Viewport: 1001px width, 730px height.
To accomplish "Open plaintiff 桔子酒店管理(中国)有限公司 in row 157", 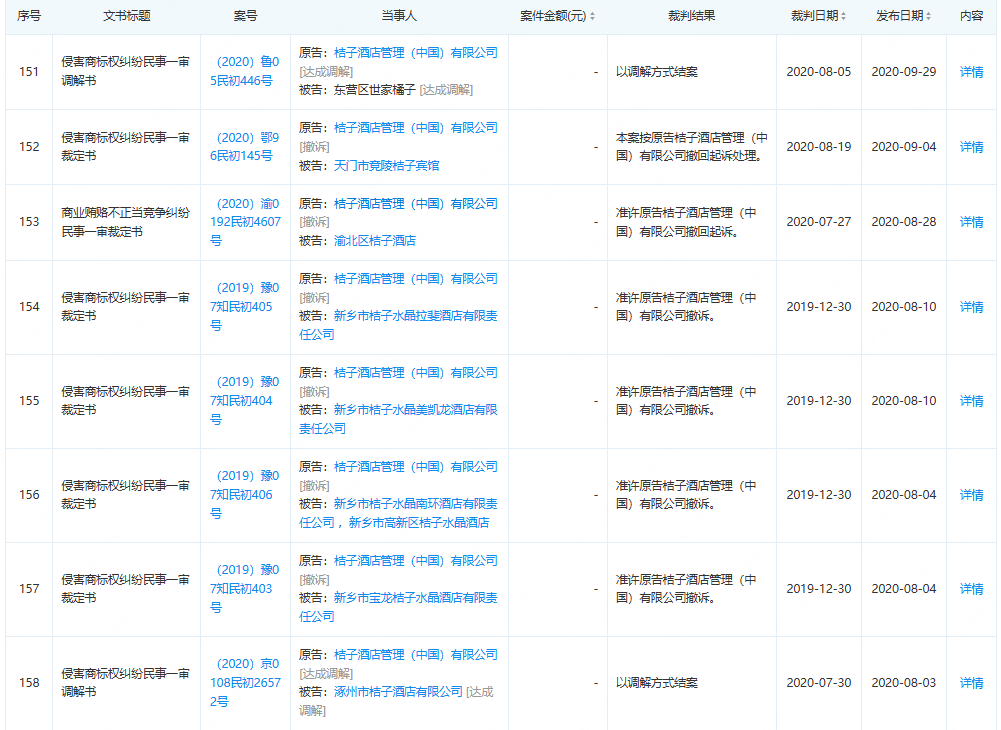I will tap(416, 560).
